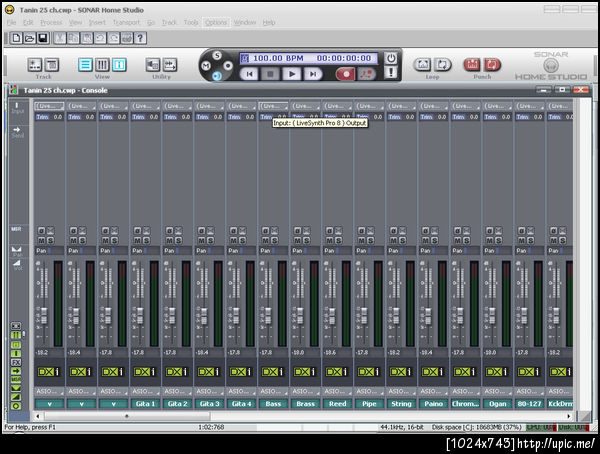Solo the Brass channel strip
Screen dimensions: 600x454
coord(307,240)
